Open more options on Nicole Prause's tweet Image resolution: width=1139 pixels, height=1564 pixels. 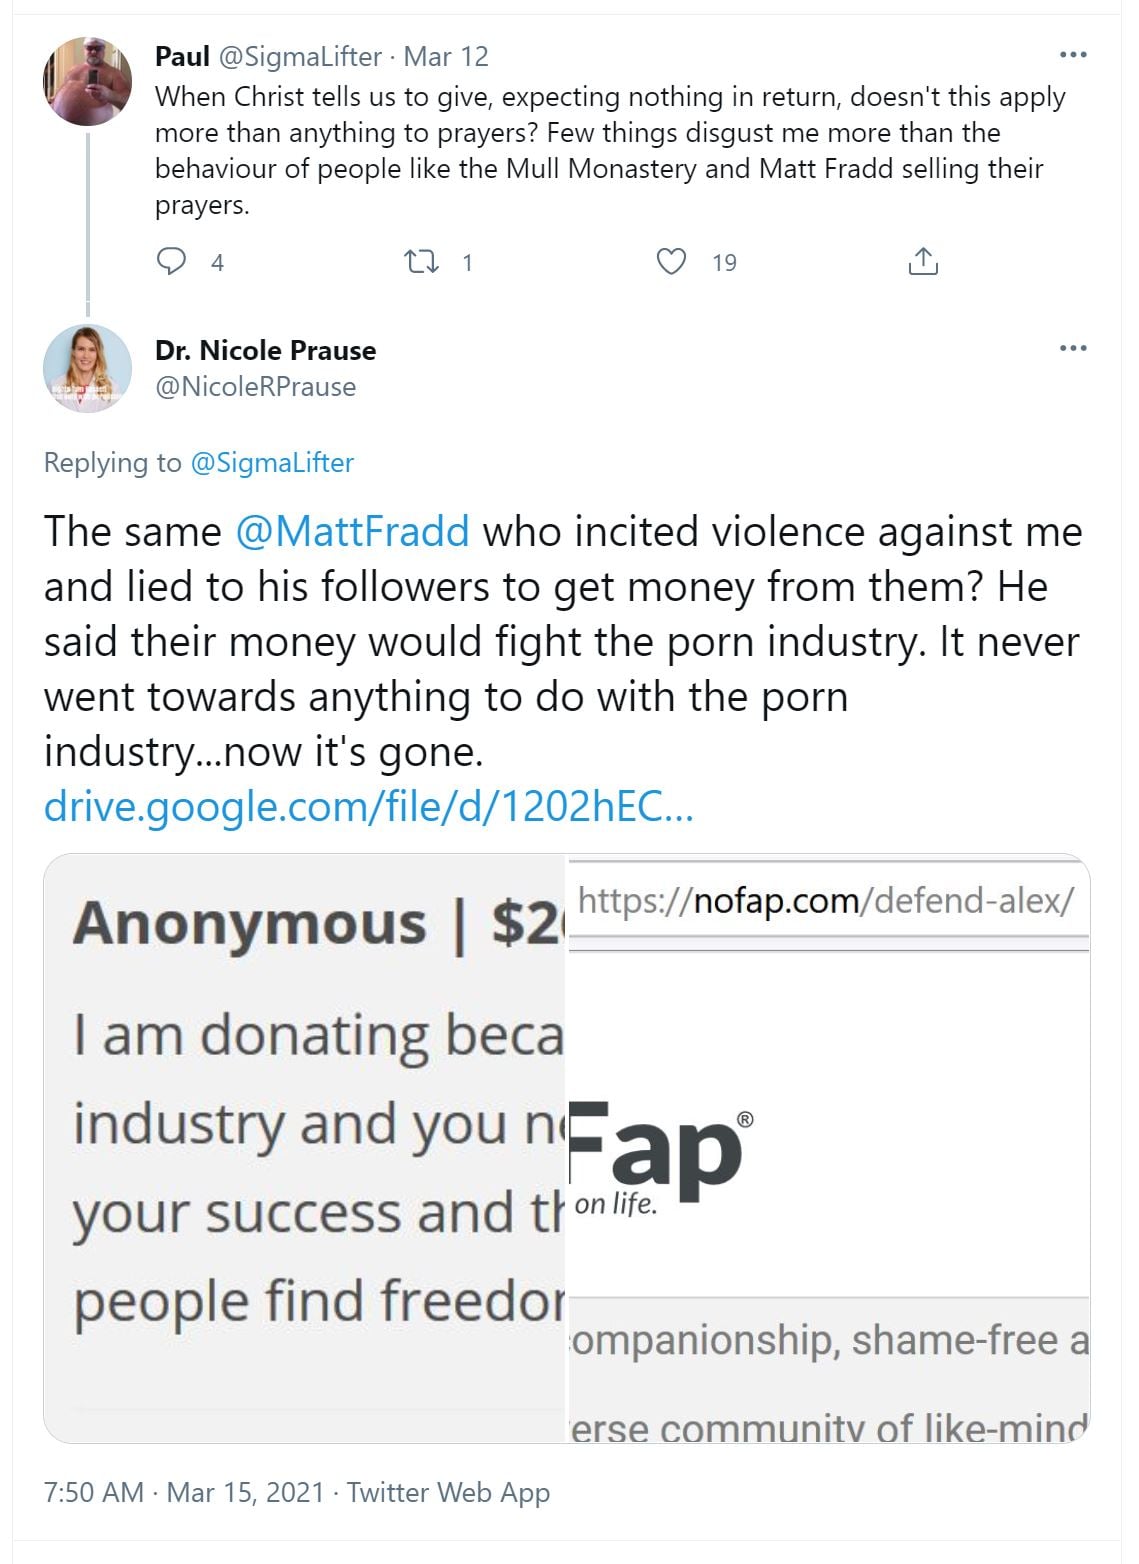pos(1072,349)
